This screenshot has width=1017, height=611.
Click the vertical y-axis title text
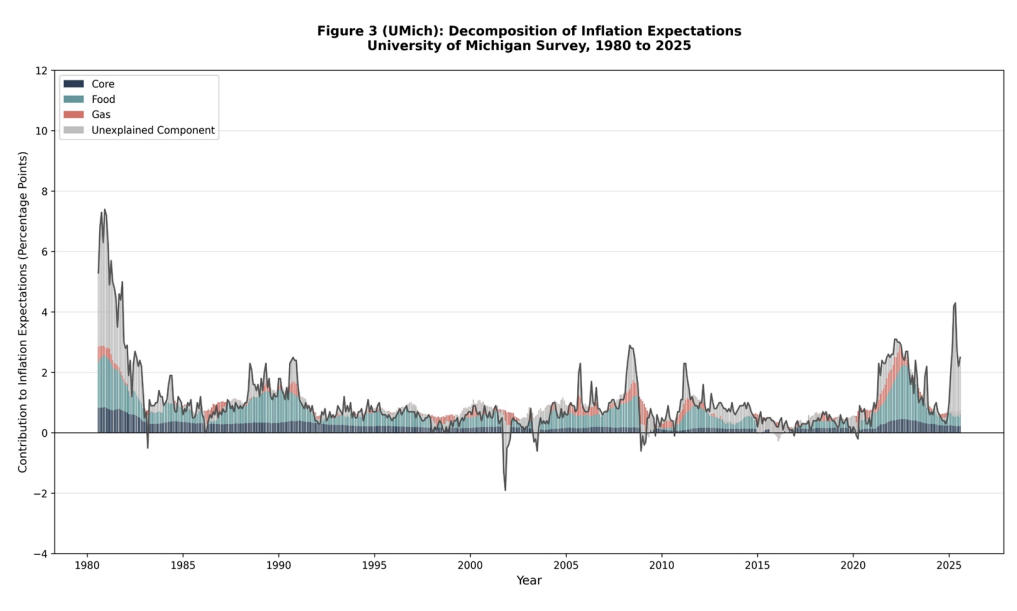(23, 312)
